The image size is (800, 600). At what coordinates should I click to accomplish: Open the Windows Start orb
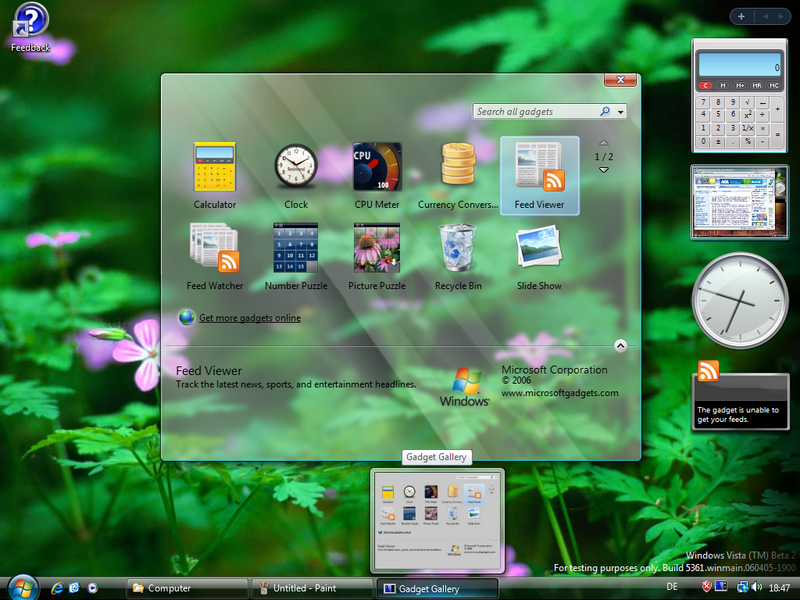coord(21,586)
